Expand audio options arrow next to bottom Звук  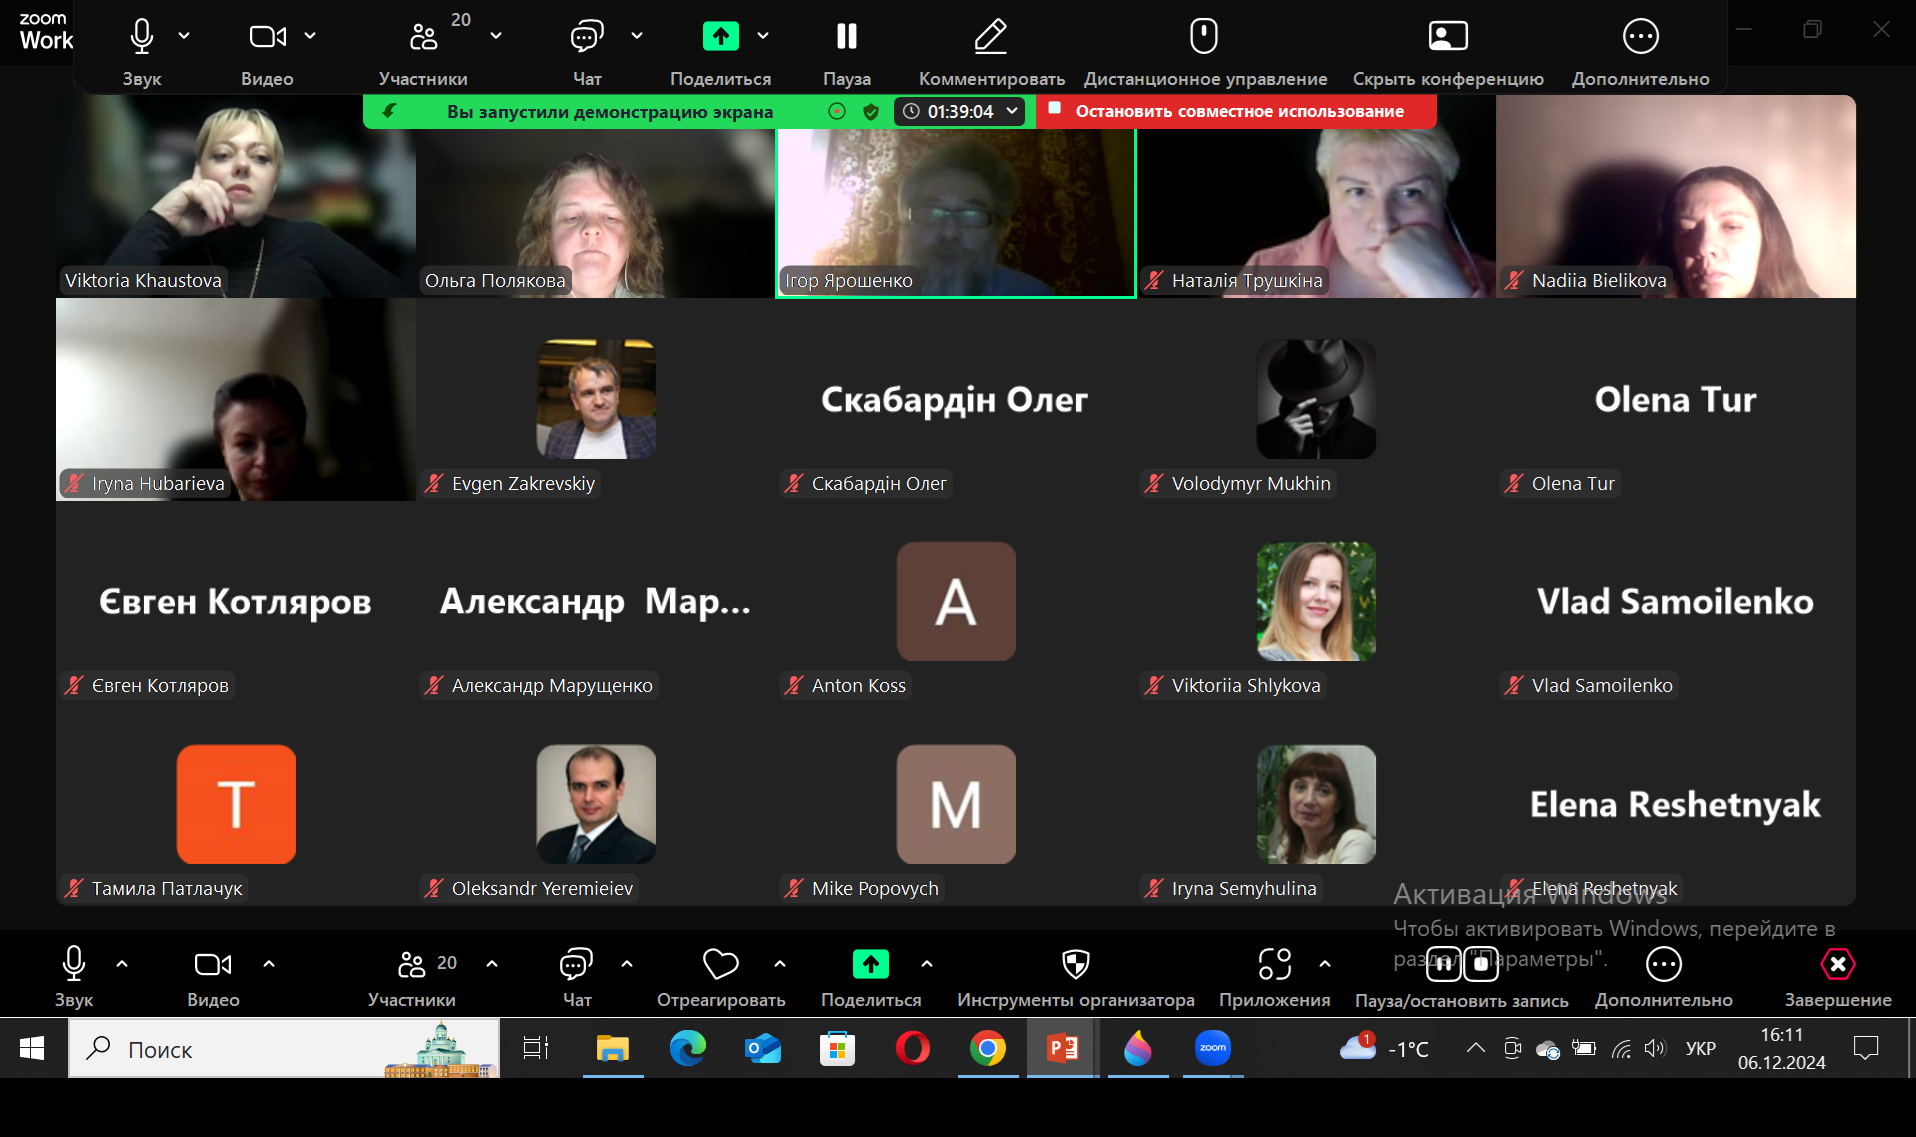pos(122,964)
